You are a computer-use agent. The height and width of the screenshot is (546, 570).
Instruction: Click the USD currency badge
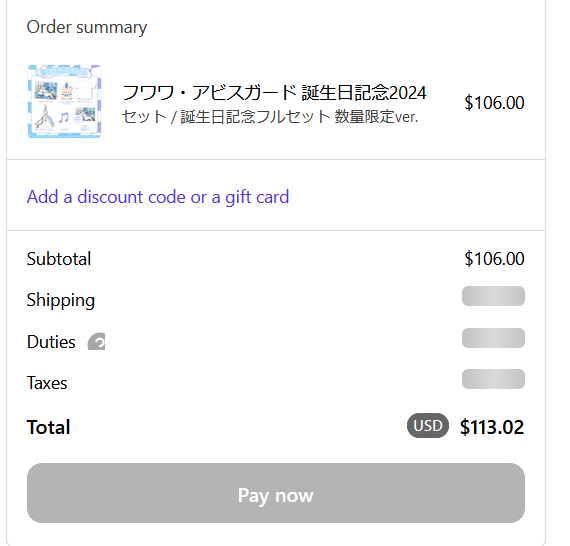[x=428, y=425]
